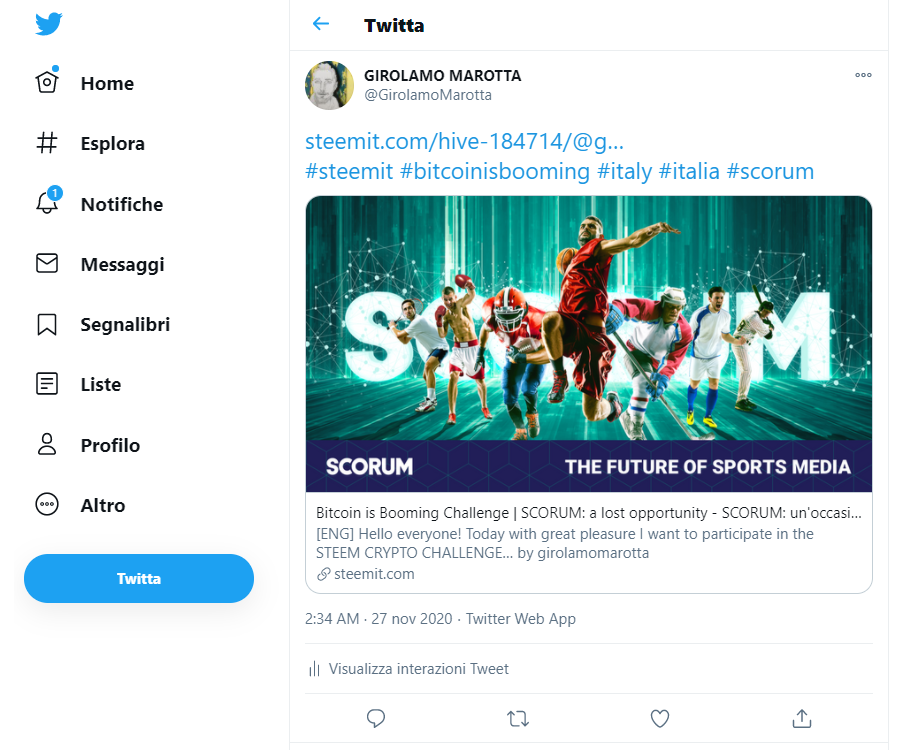Open the steemit.com/hive-184714 link
Viewport: 911px width, 750px height.
pos(464,141)
